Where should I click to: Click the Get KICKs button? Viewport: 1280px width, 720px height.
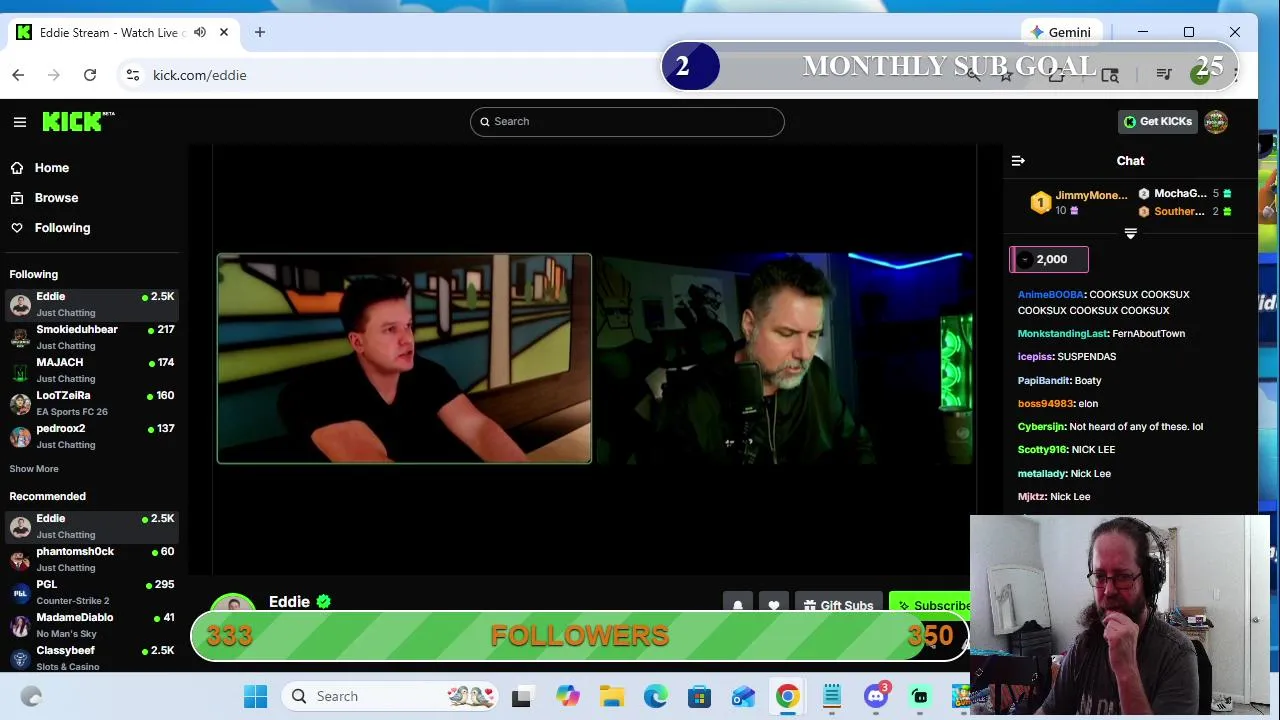pos(1157,121)
